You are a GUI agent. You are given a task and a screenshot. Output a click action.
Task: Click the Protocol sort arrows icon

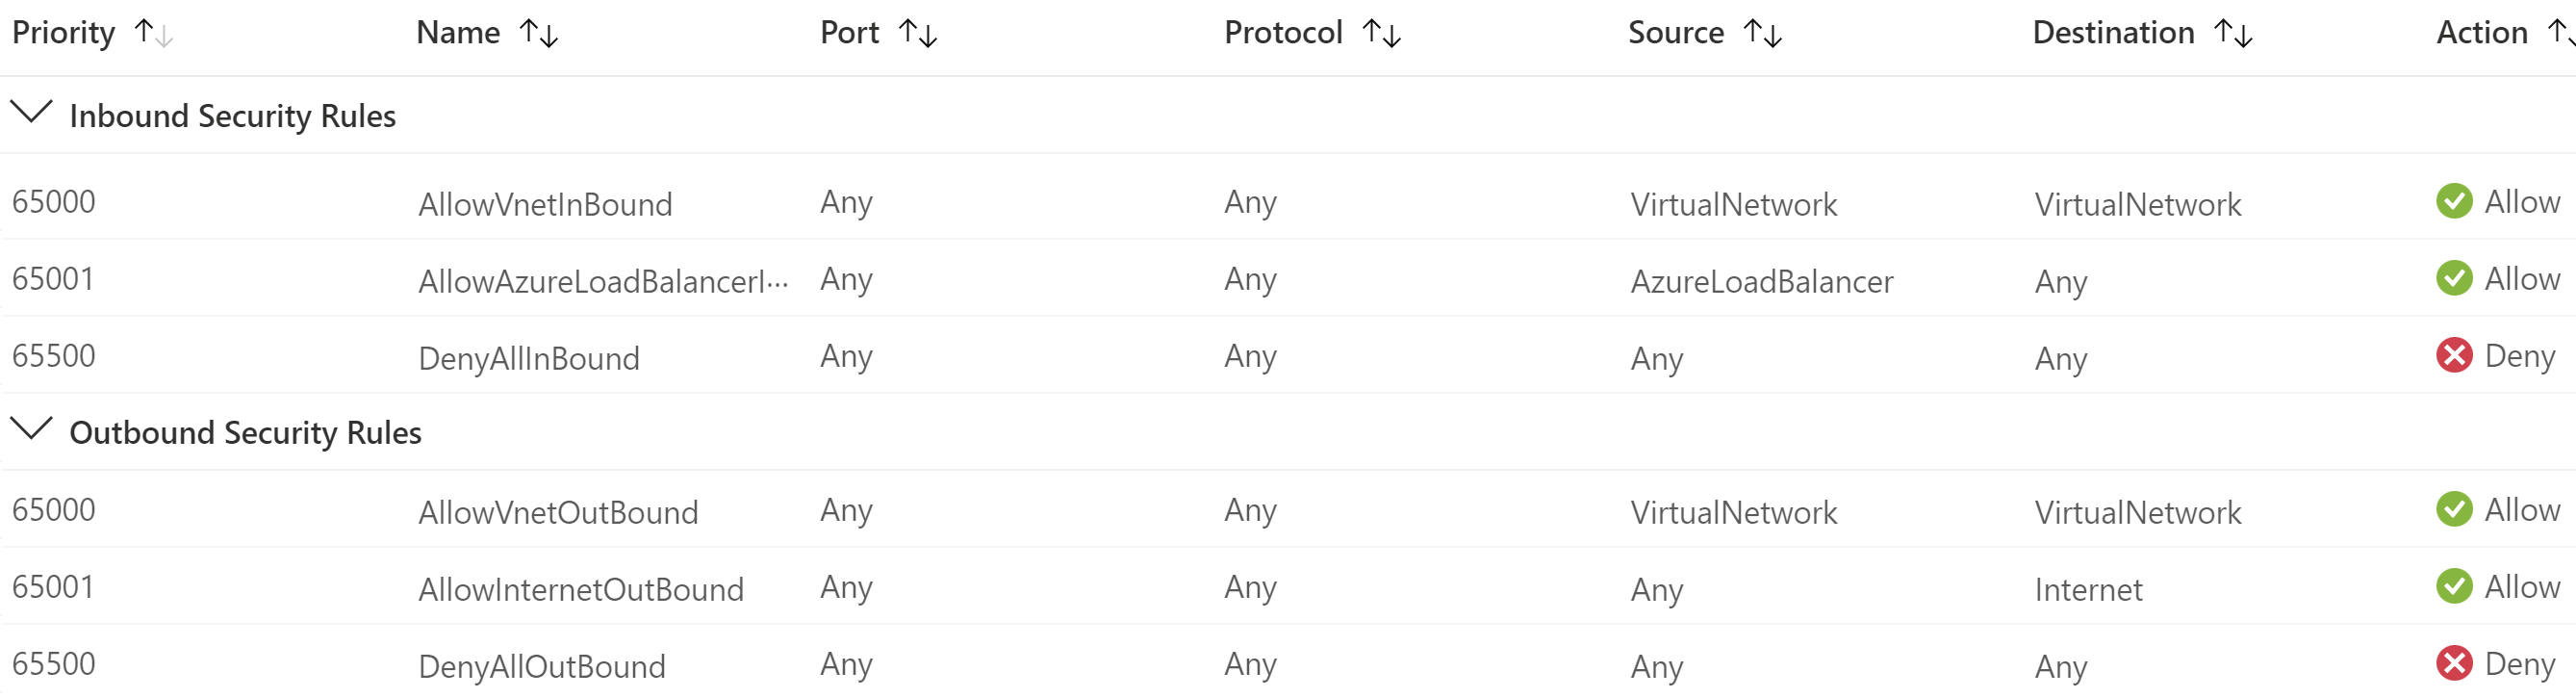tap(1382, 34)
